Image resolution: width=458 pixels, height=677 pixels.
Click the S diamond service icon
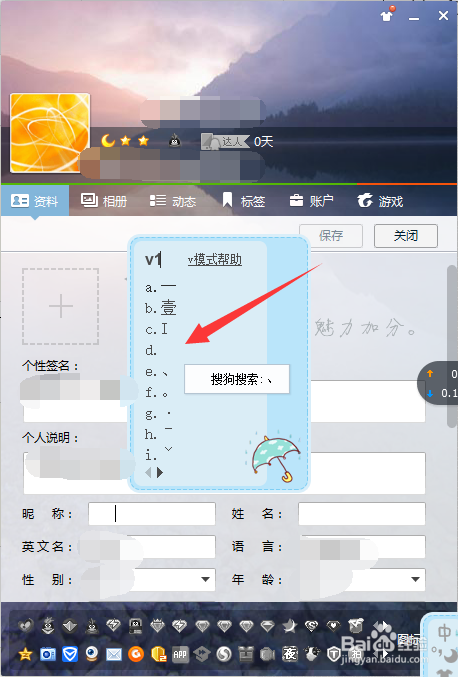click(311, 626)
